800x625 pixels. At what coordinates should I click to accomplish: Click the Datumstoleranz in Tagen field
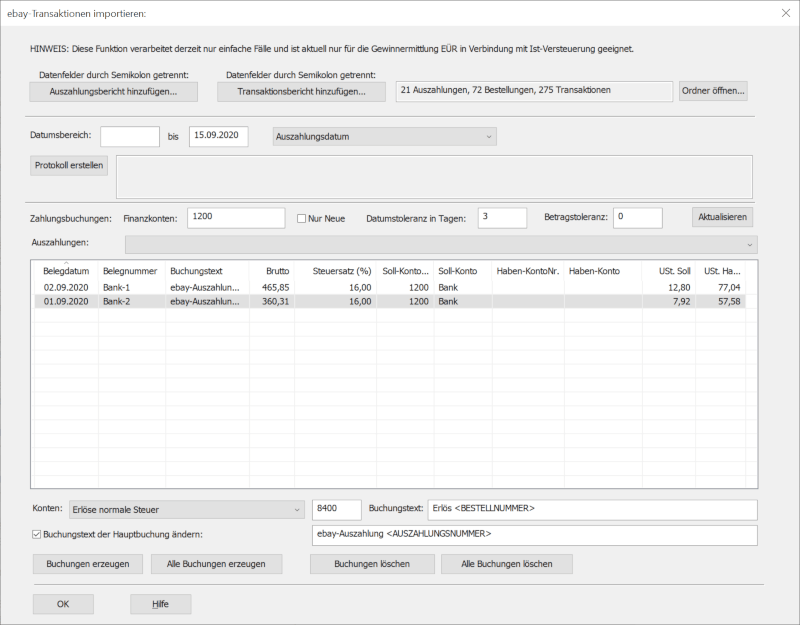(502, 218)
